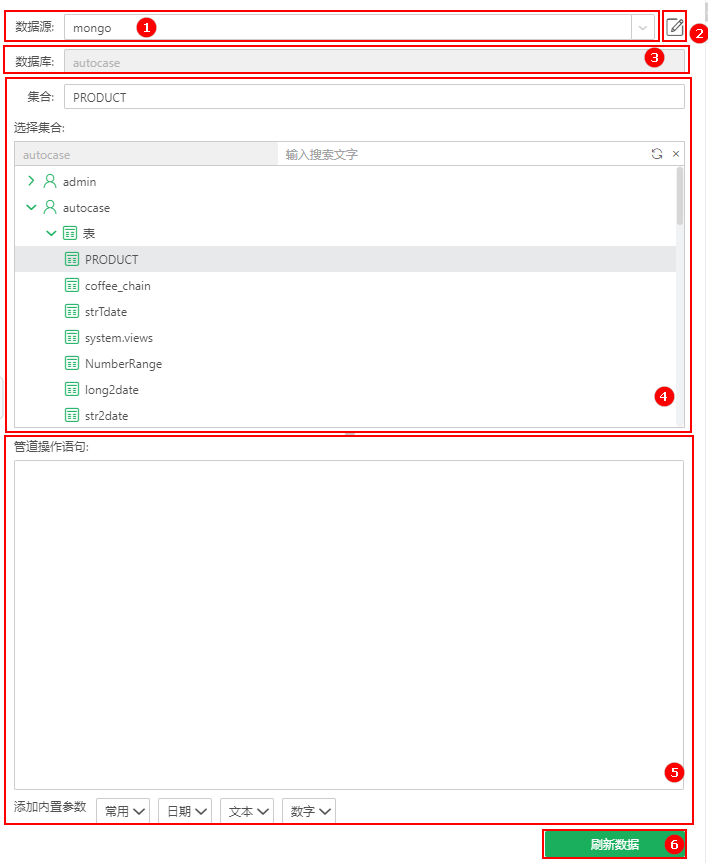Viewport: 708px width, 863px height.
Task: Select the PRODUCT collection row
Action: click(x=345, y=259)
